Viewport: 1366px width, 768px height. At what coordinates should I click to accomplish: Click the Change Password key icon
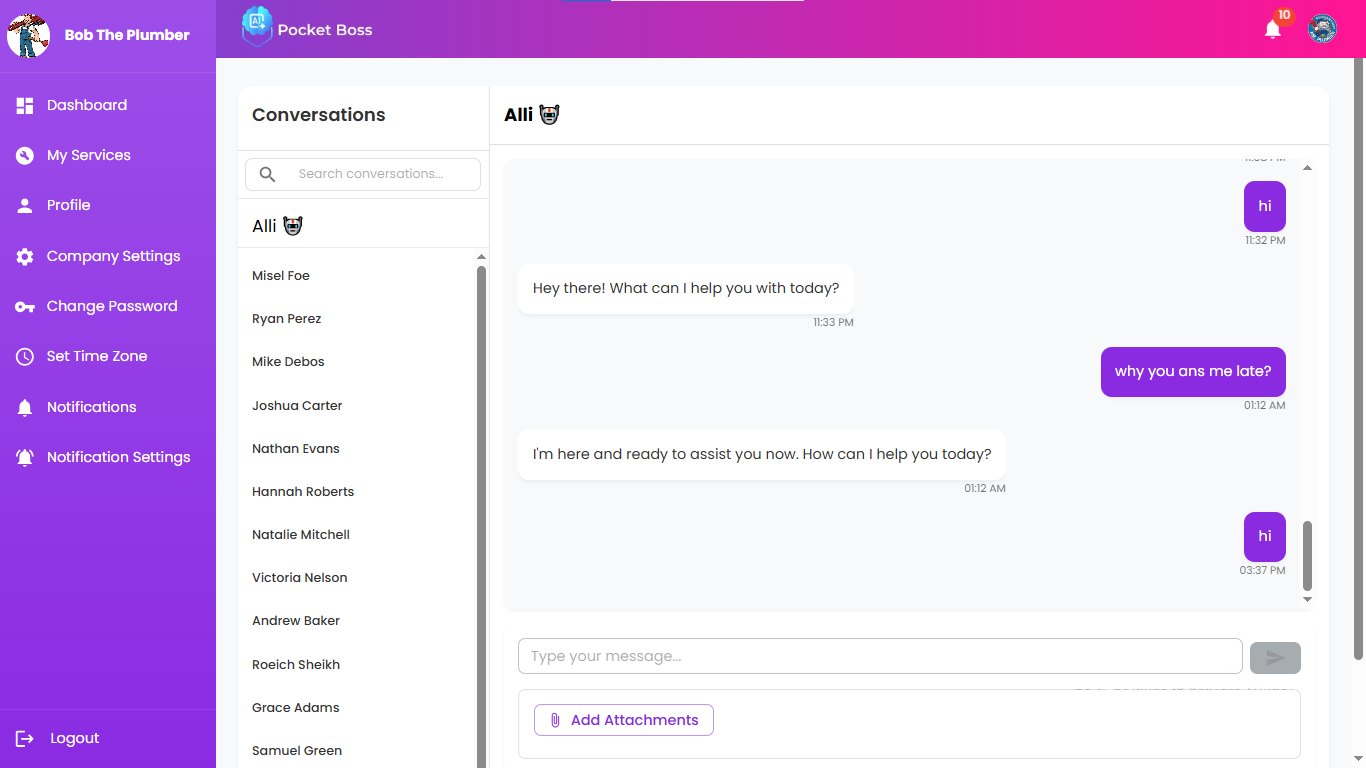coord(25,307)
